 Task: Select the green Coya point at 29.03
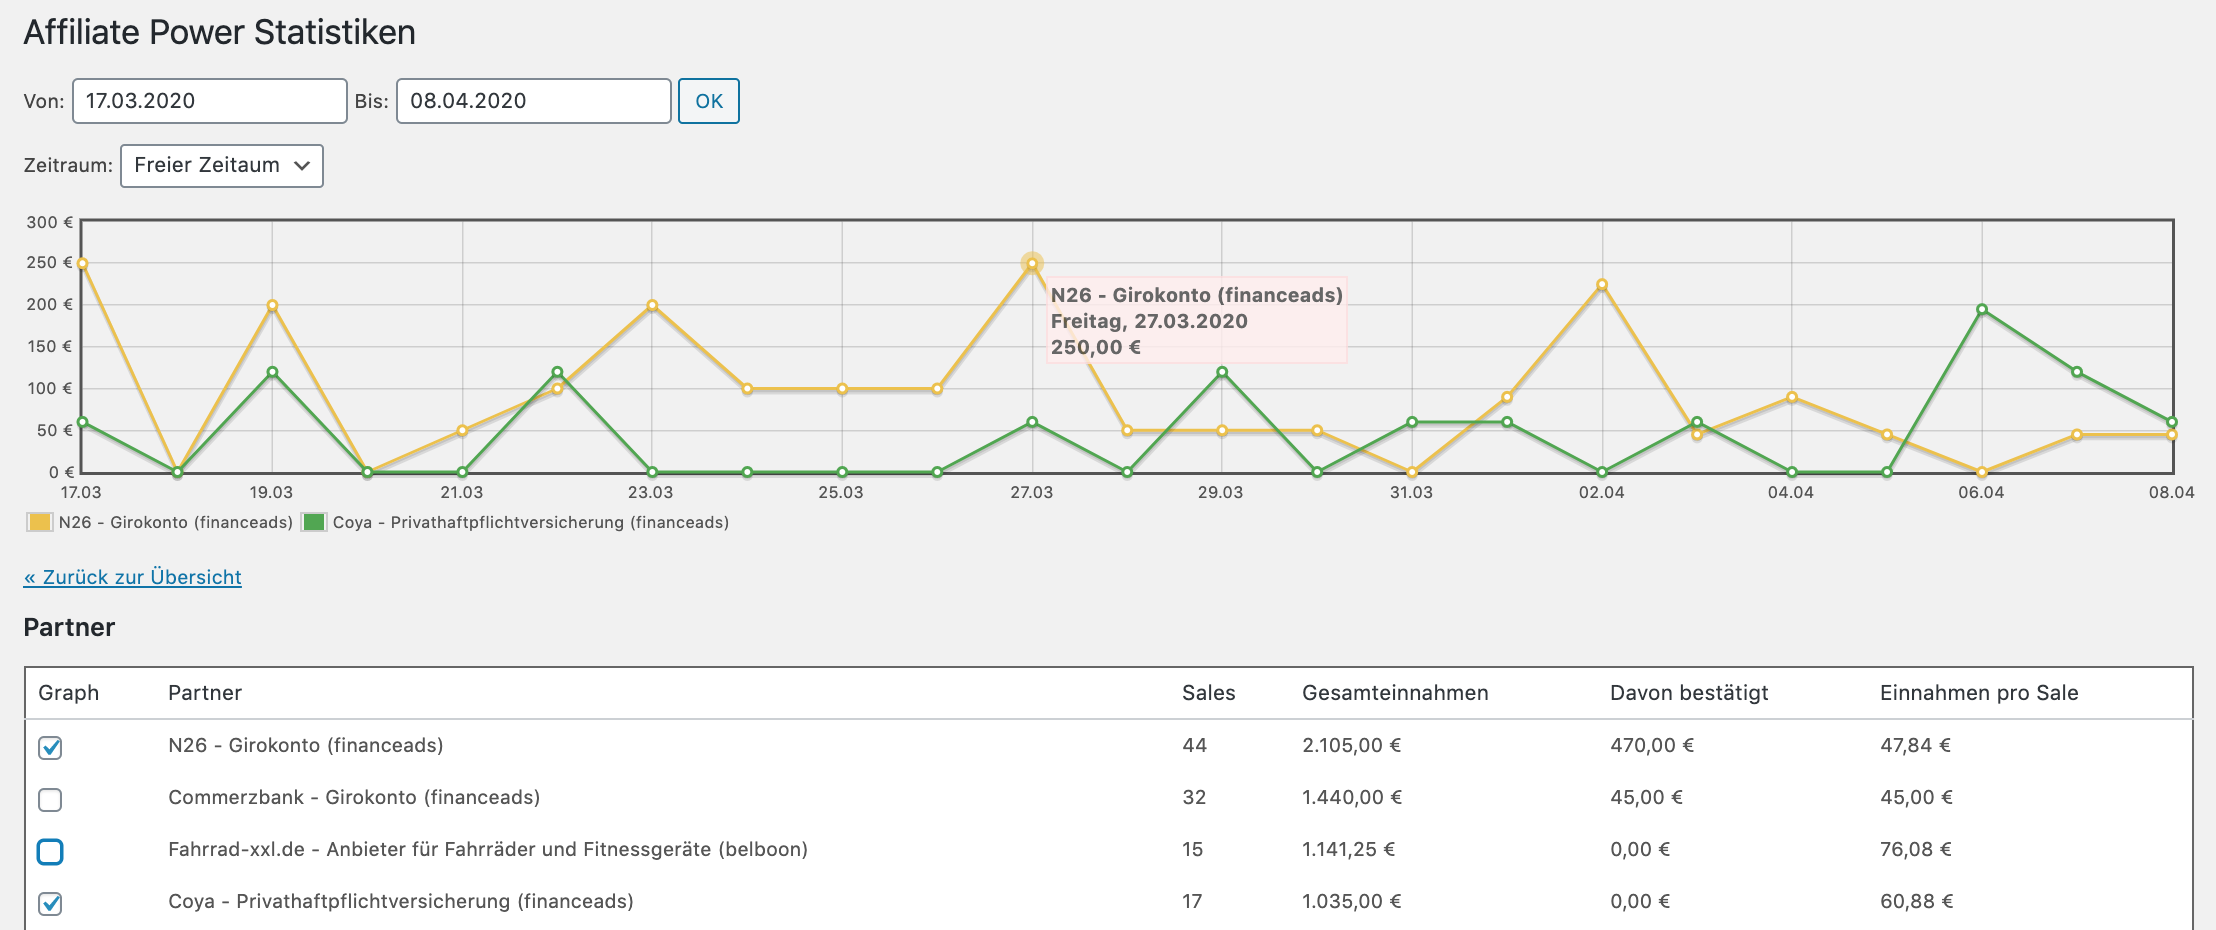1222,372
